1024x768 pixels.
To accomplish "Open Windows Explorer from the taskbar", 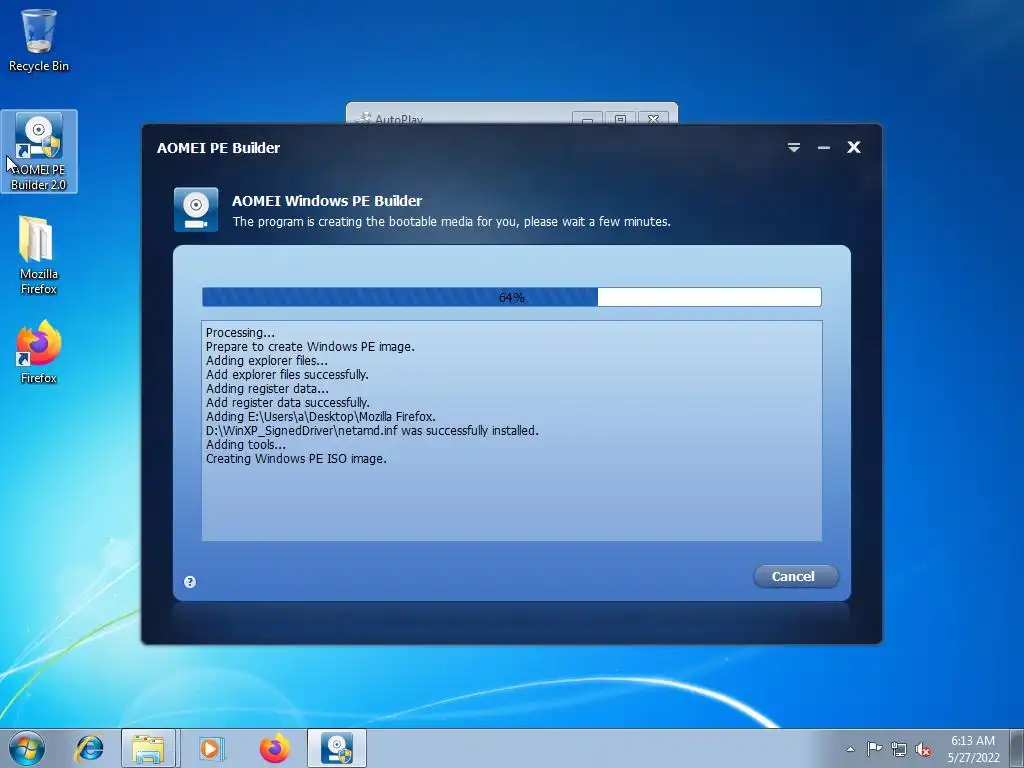I will point(148,748).
